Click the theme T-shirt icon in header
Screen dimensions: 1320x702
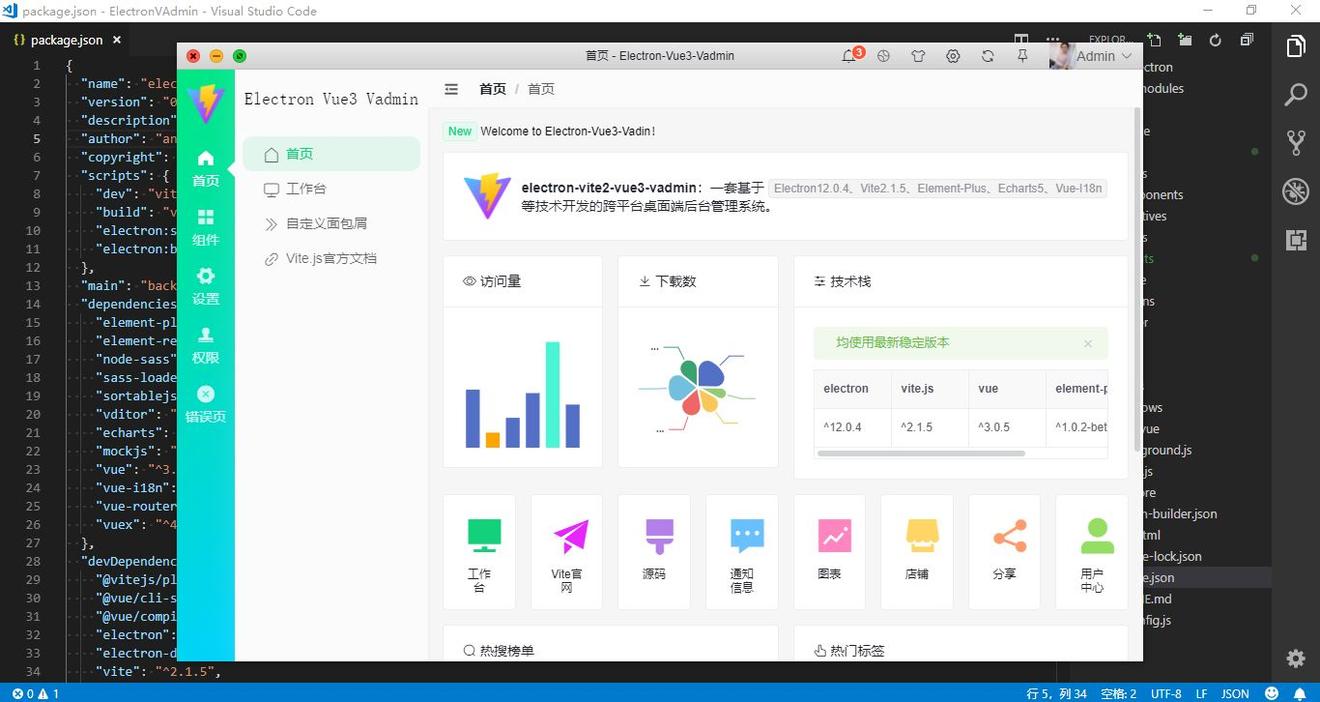[x=918, y=56]
